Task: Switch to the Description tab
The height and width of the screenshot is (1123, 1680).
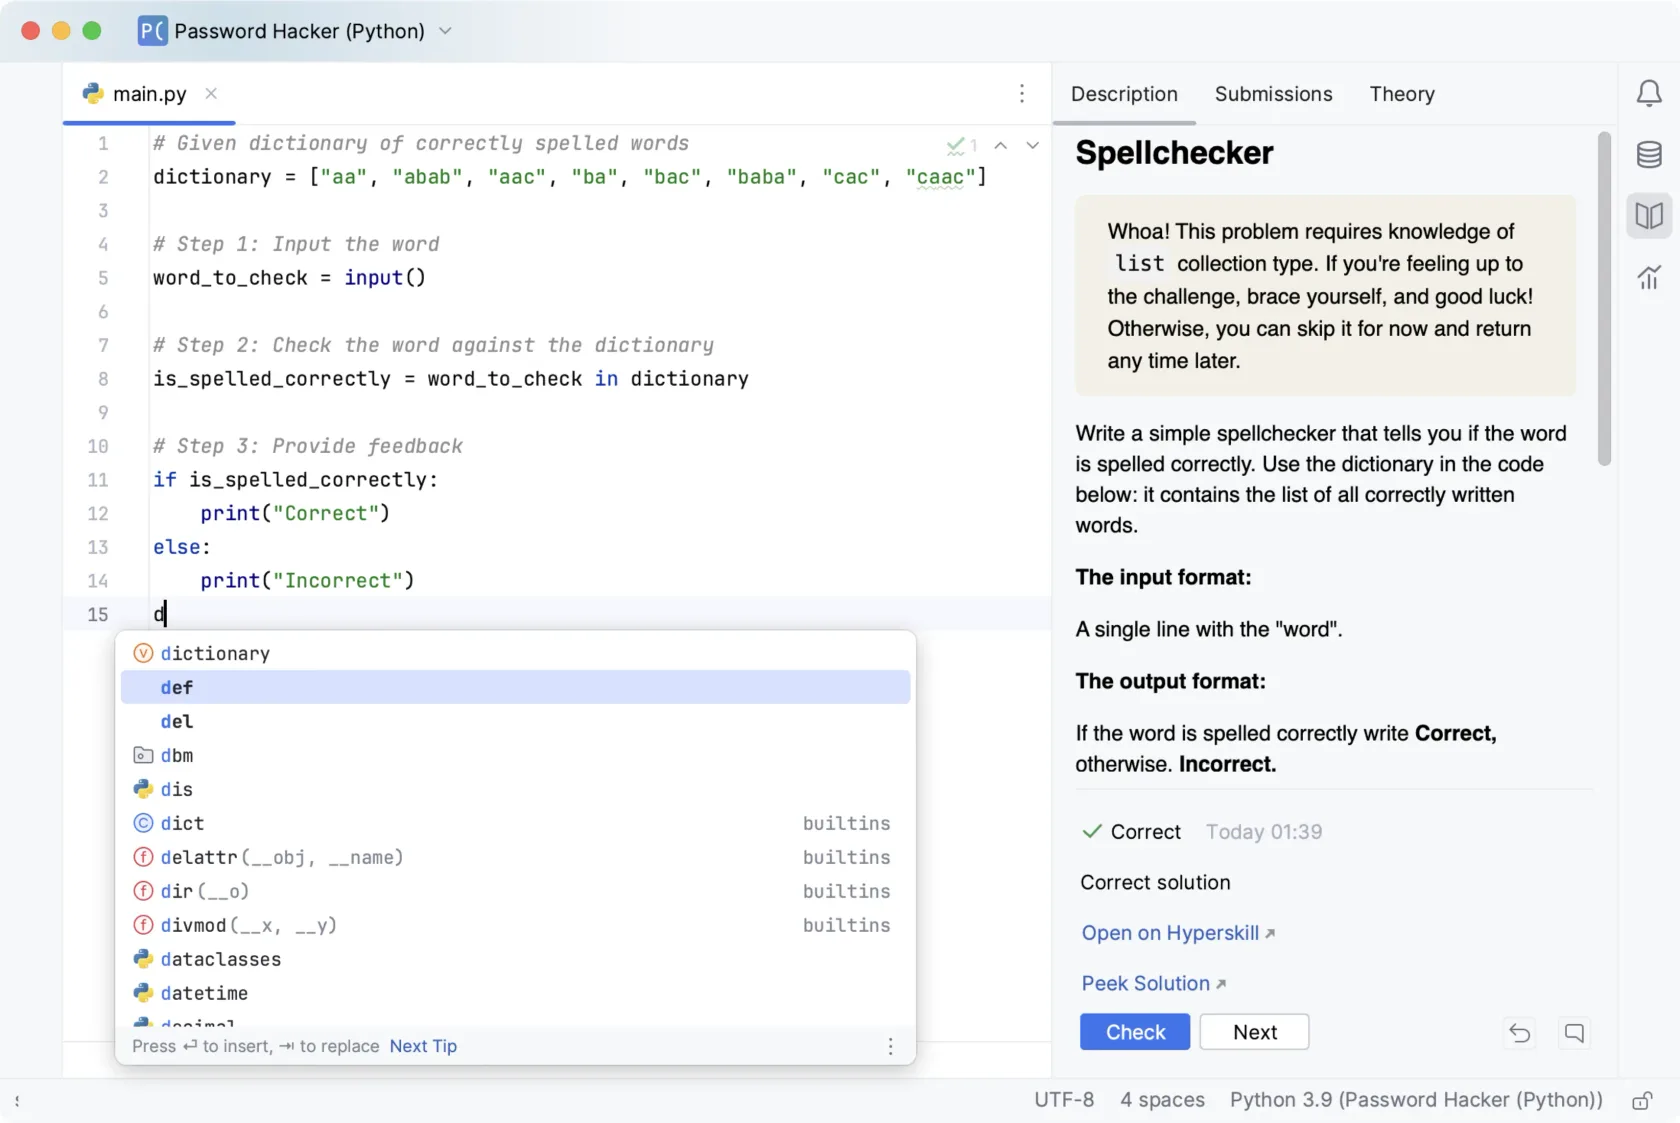Action: pyautogui.click(x=1124, y=94)
